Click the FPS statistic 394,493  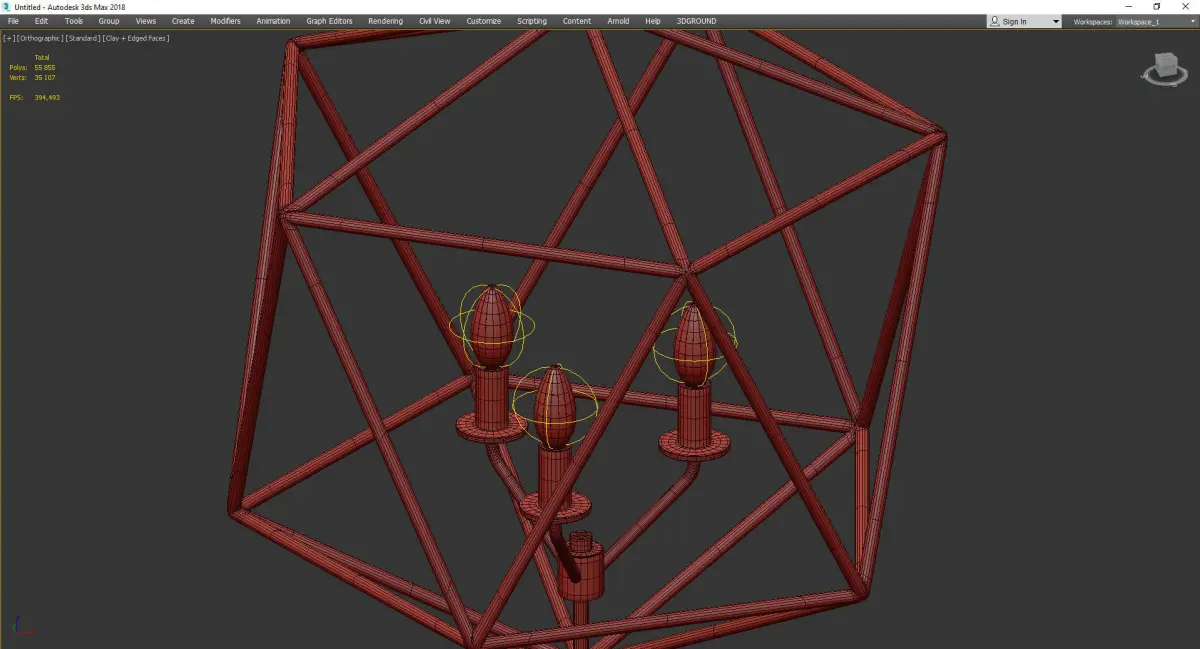pyautogui.click(x=47, y=97)
